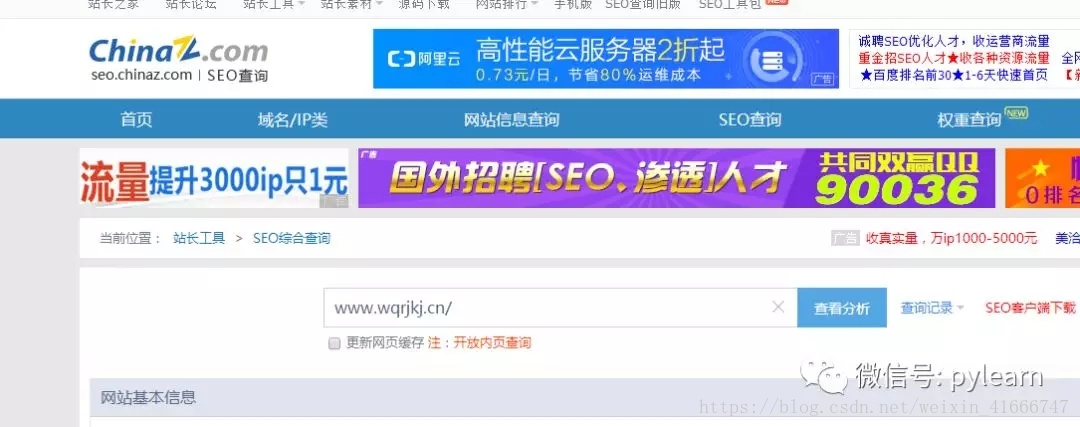Select the SEO查询 navigation tab

click(750, 120)
